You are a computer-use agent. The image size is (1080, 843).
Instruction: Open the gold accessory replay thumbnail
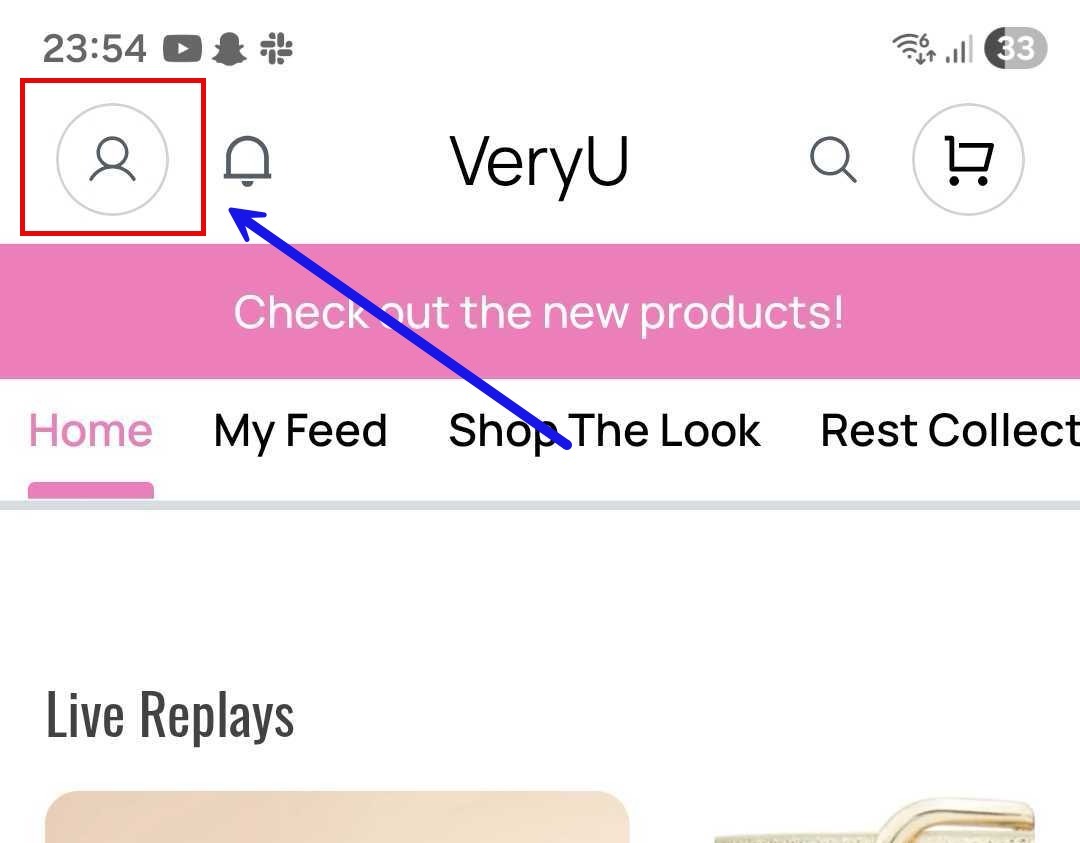point(875,820)
